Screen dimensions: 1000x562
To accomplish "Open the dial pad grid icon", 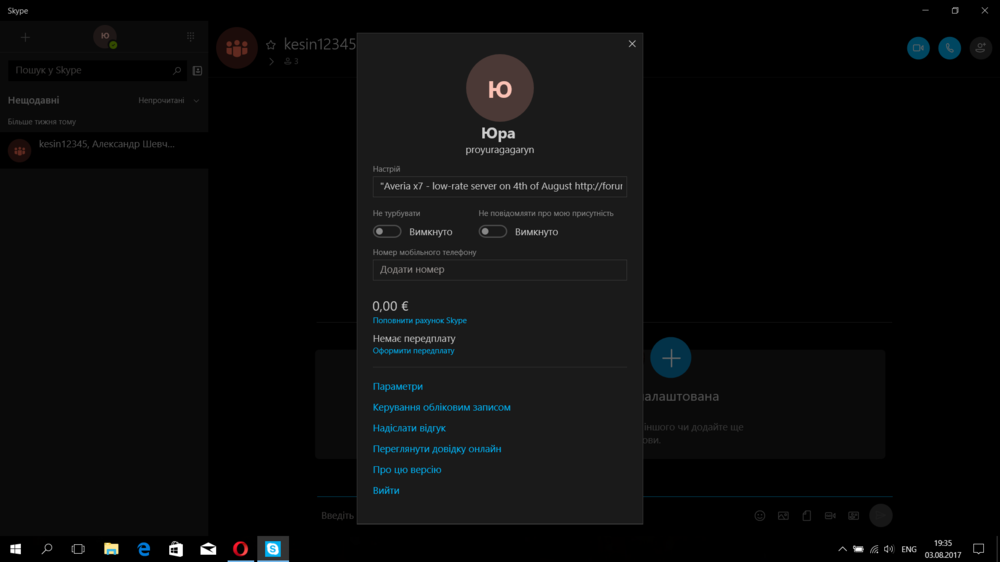I will pyautogui.click(x=191, y=36).
